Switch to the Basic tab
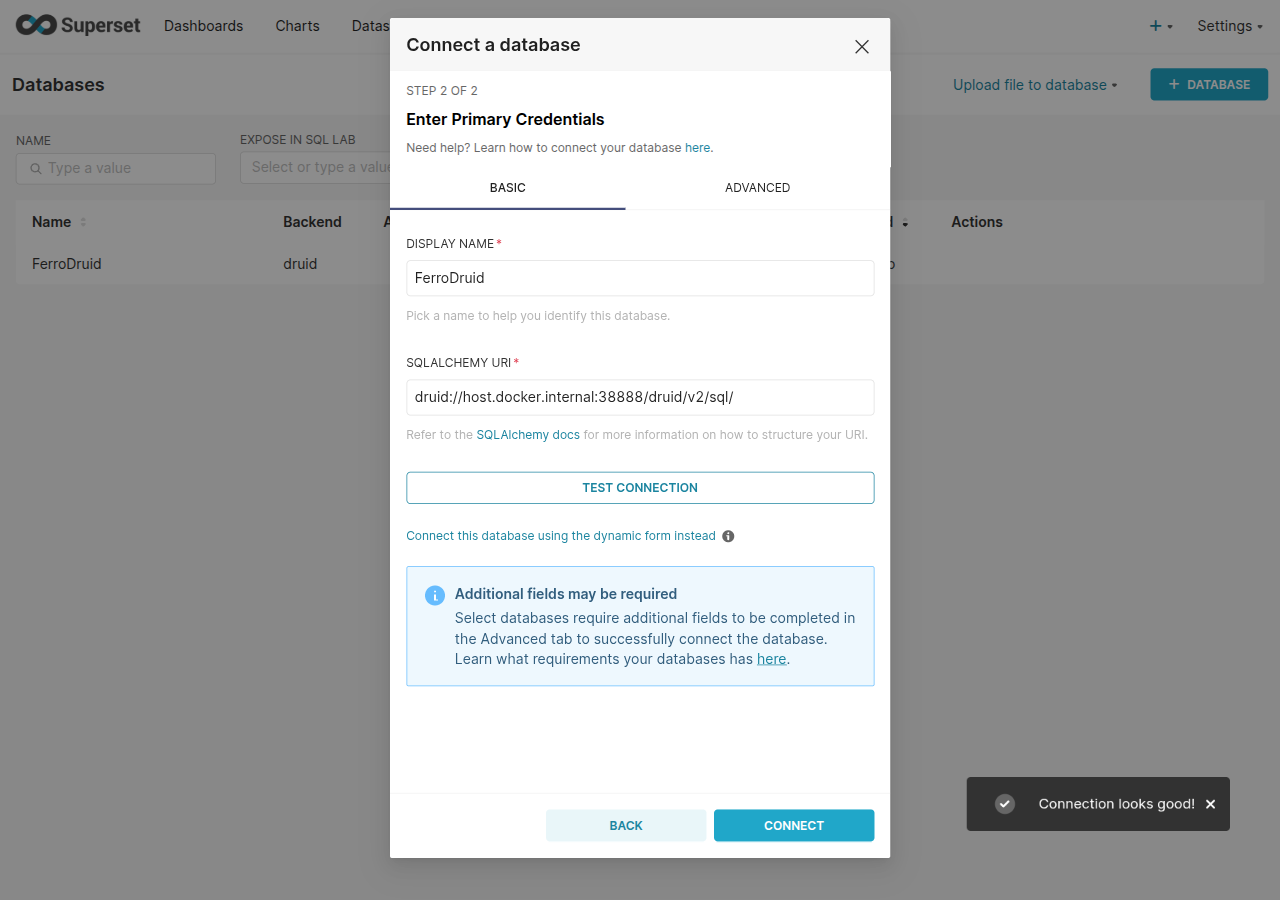The width and height of the screenshot is (1280, 900). [507, 188]
